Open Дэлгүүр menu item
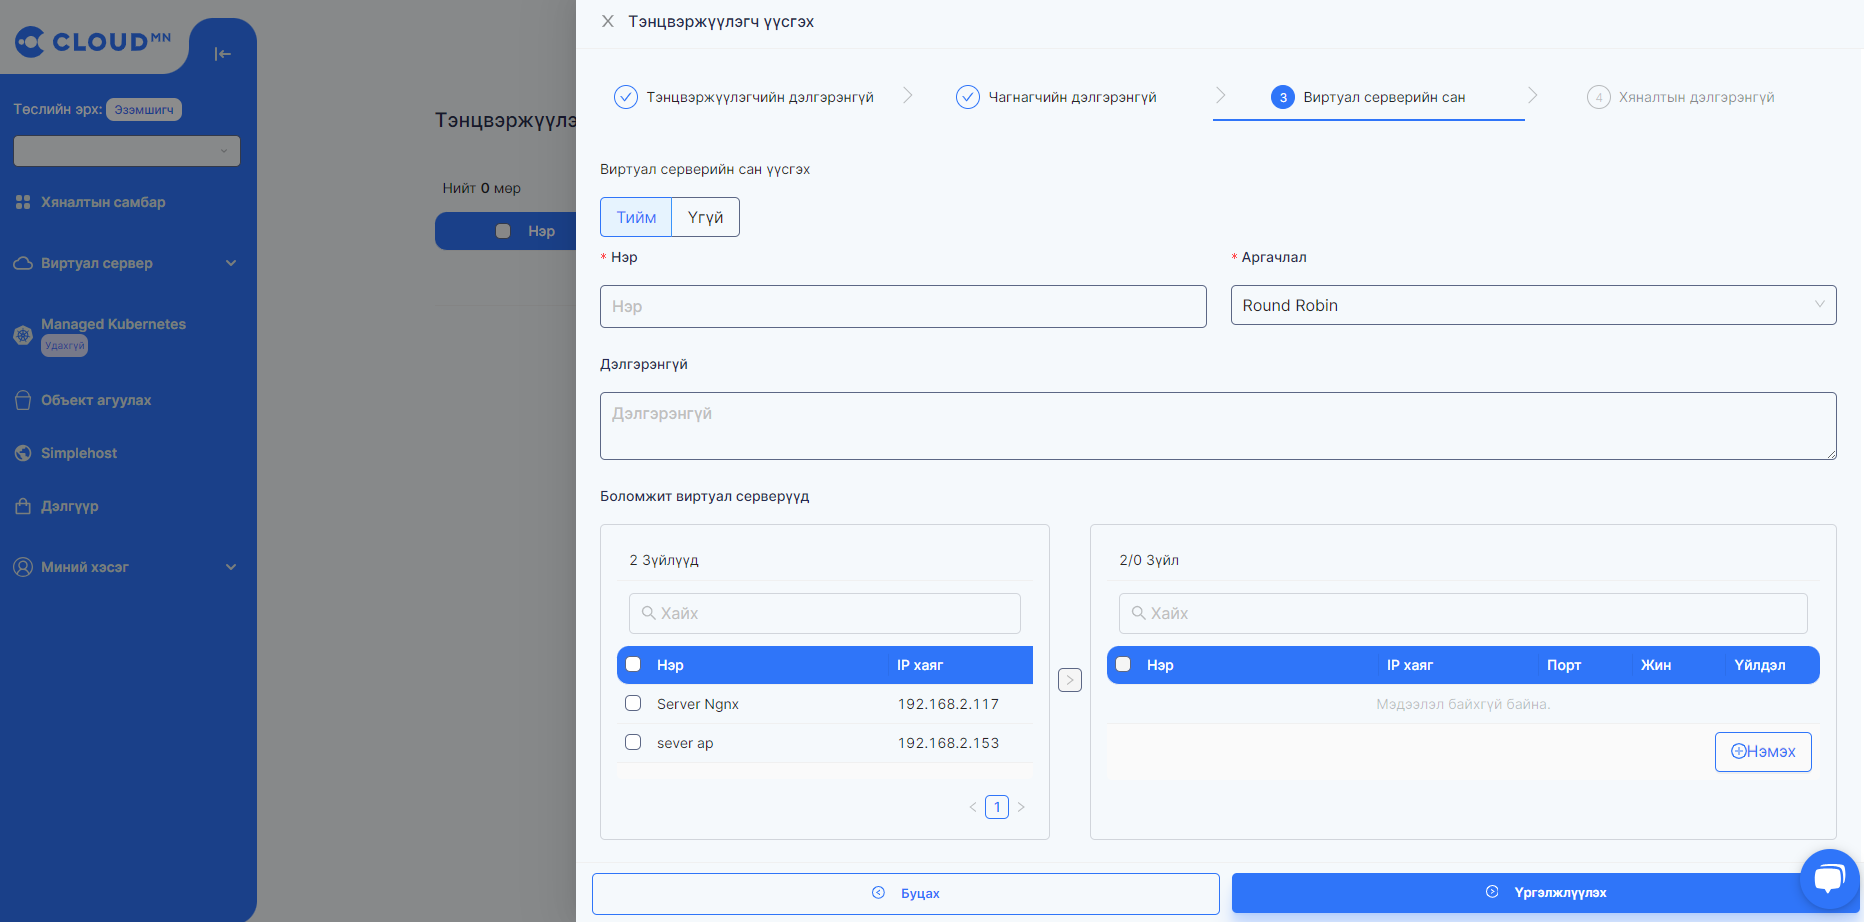The width and height of the screenshot is (1864, 922). point(70,506)
